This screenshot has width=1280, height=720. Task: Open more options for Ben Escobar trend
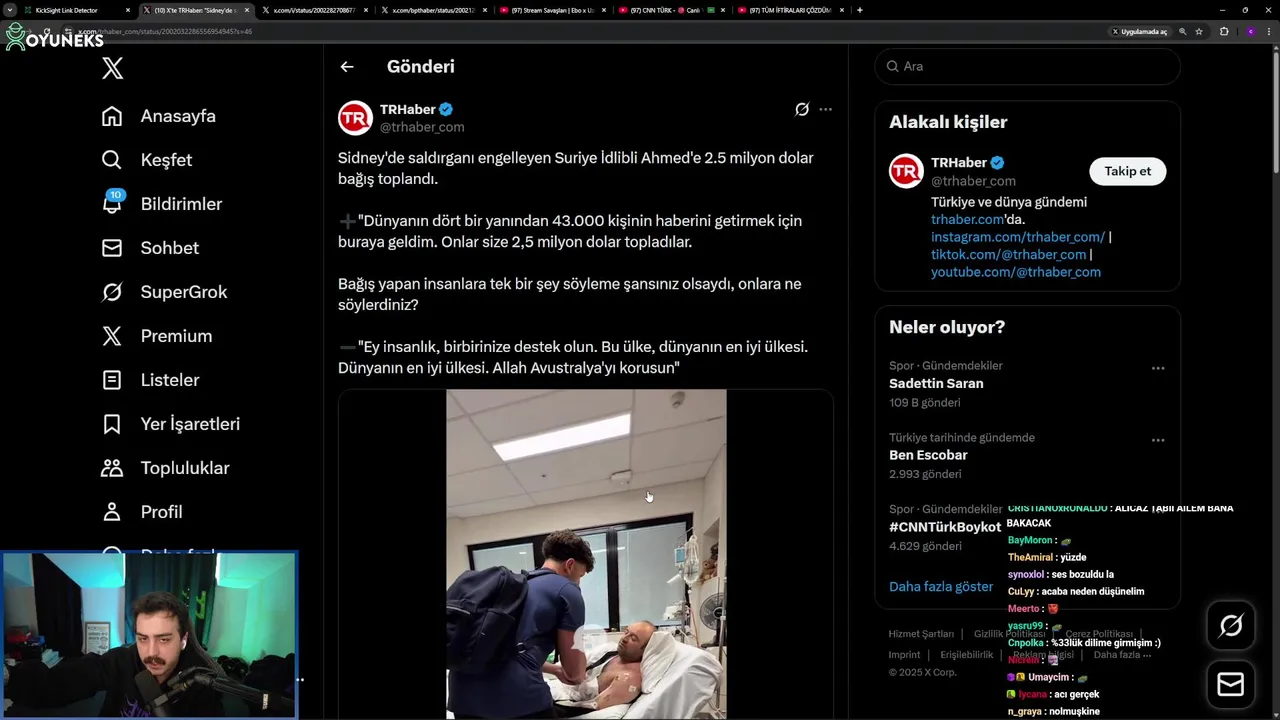tap(1158, 440)
